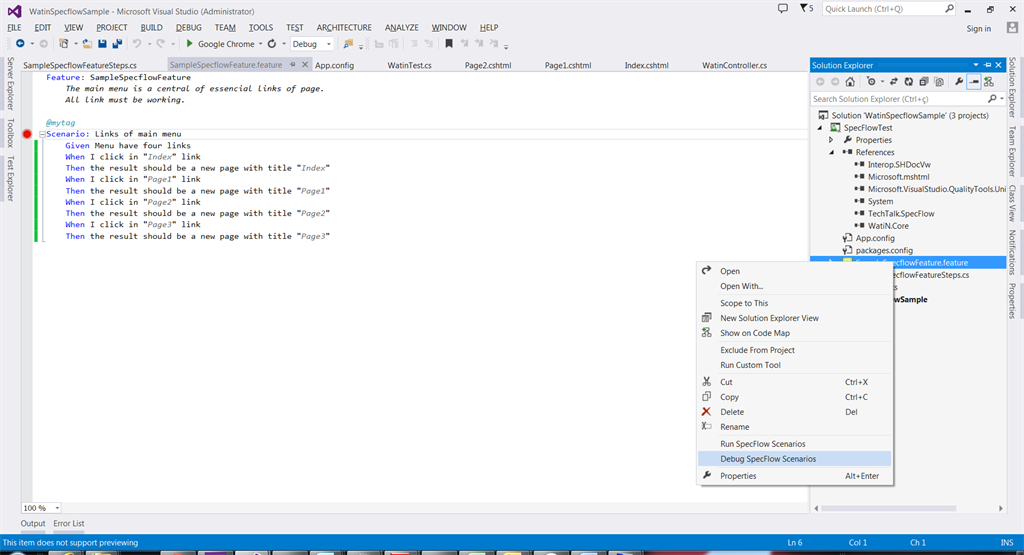This screenshot has height=555, width=1024.
Task: Click the Quick Launch input box
Action: (x=882, y=8)
